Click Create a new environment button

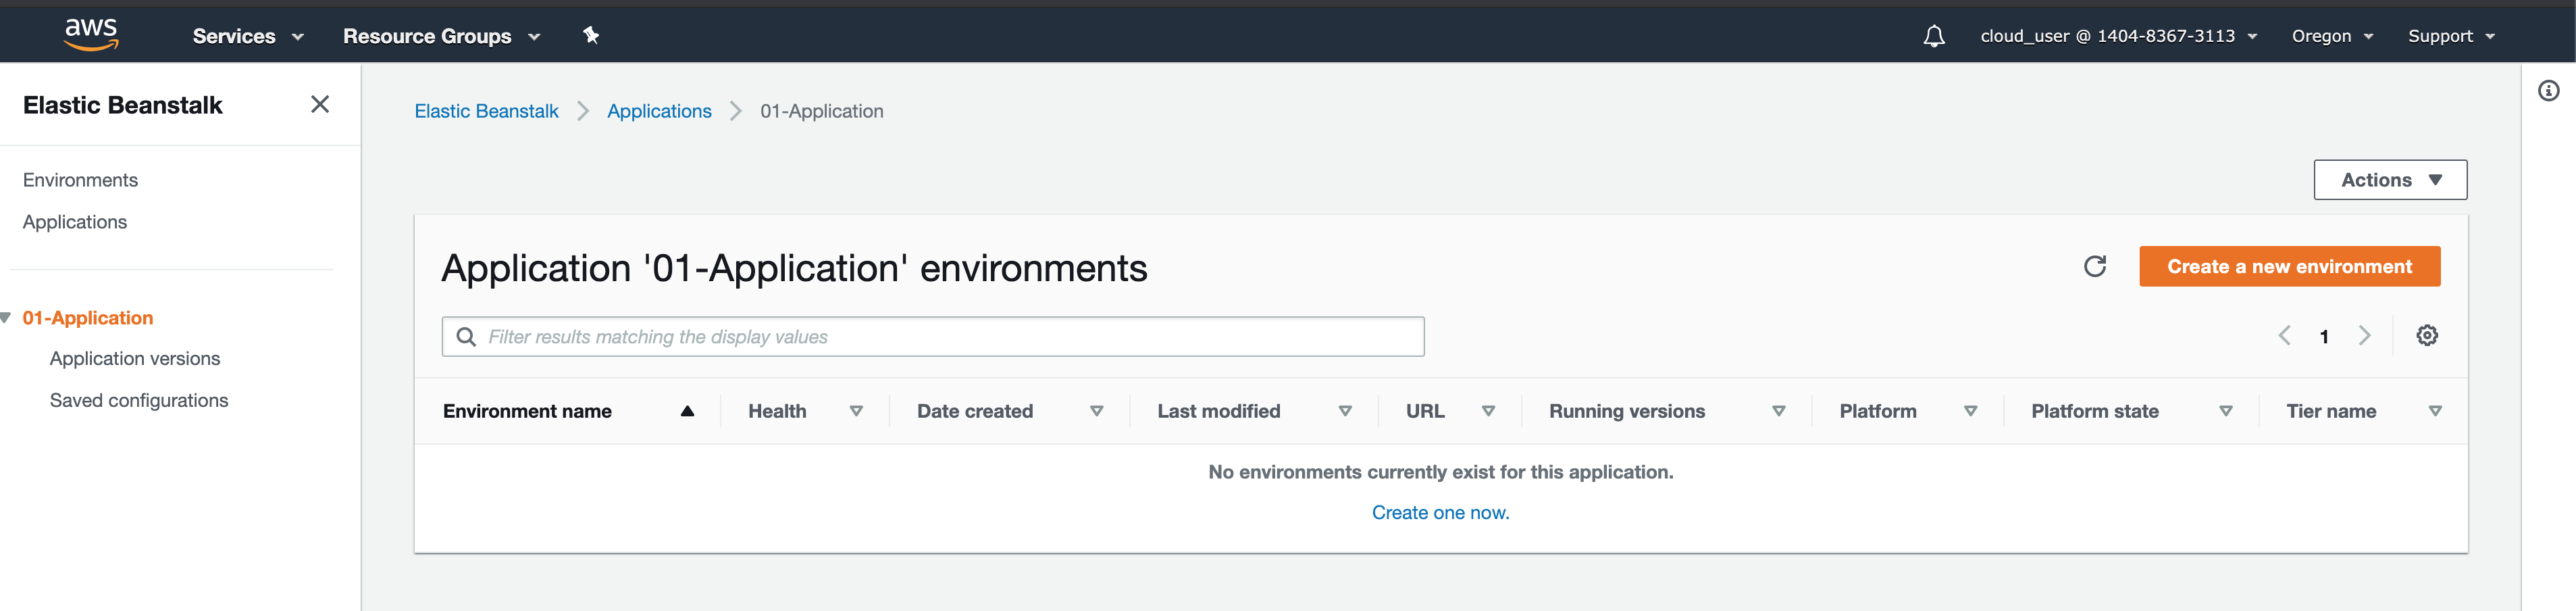(2288, 266)
